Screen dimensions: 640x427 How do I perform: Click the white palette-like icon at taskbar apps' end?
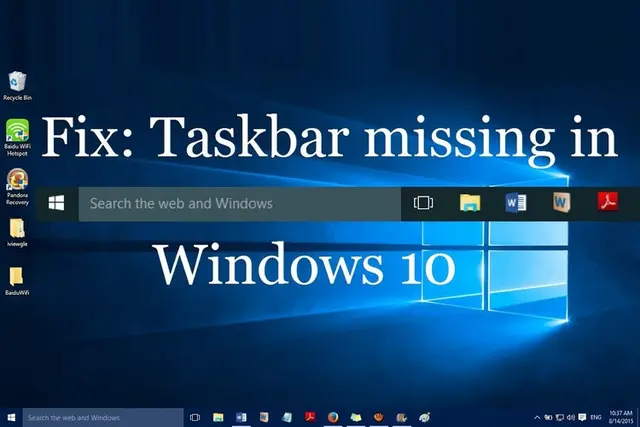tap(424, 417)
